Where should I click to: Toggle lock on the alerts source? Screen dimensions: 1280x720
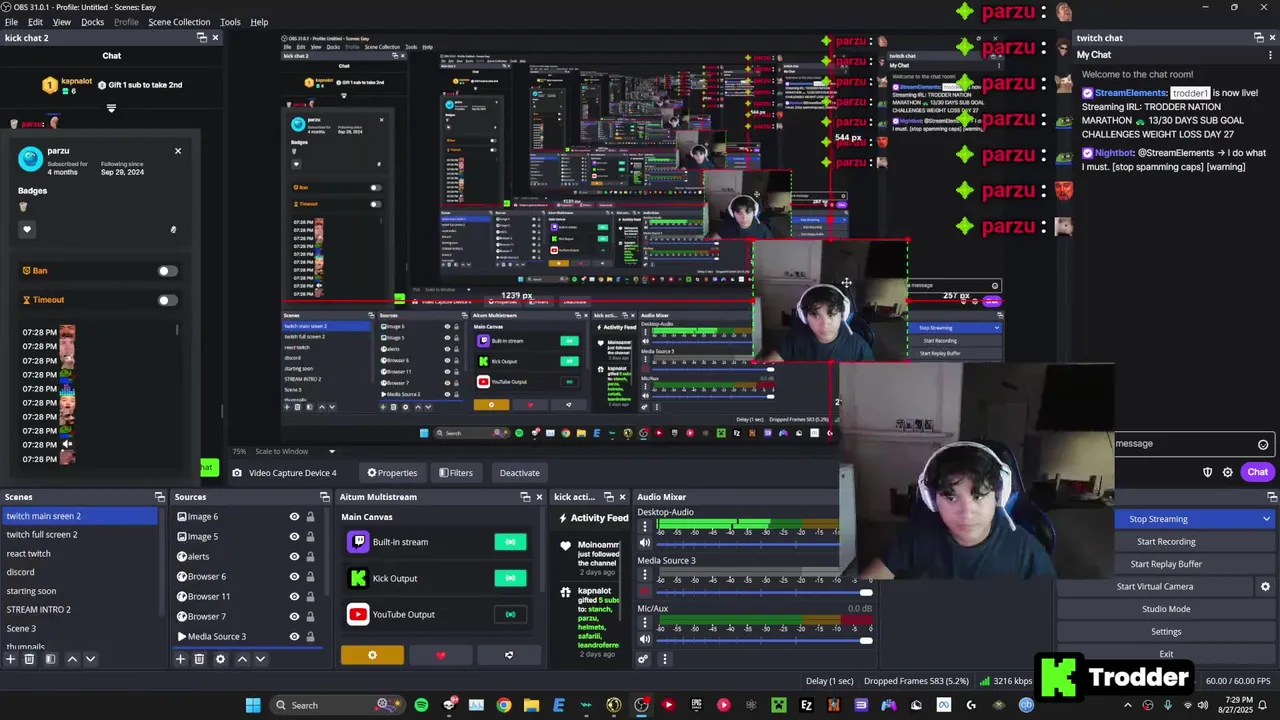(x=310, y=557)
